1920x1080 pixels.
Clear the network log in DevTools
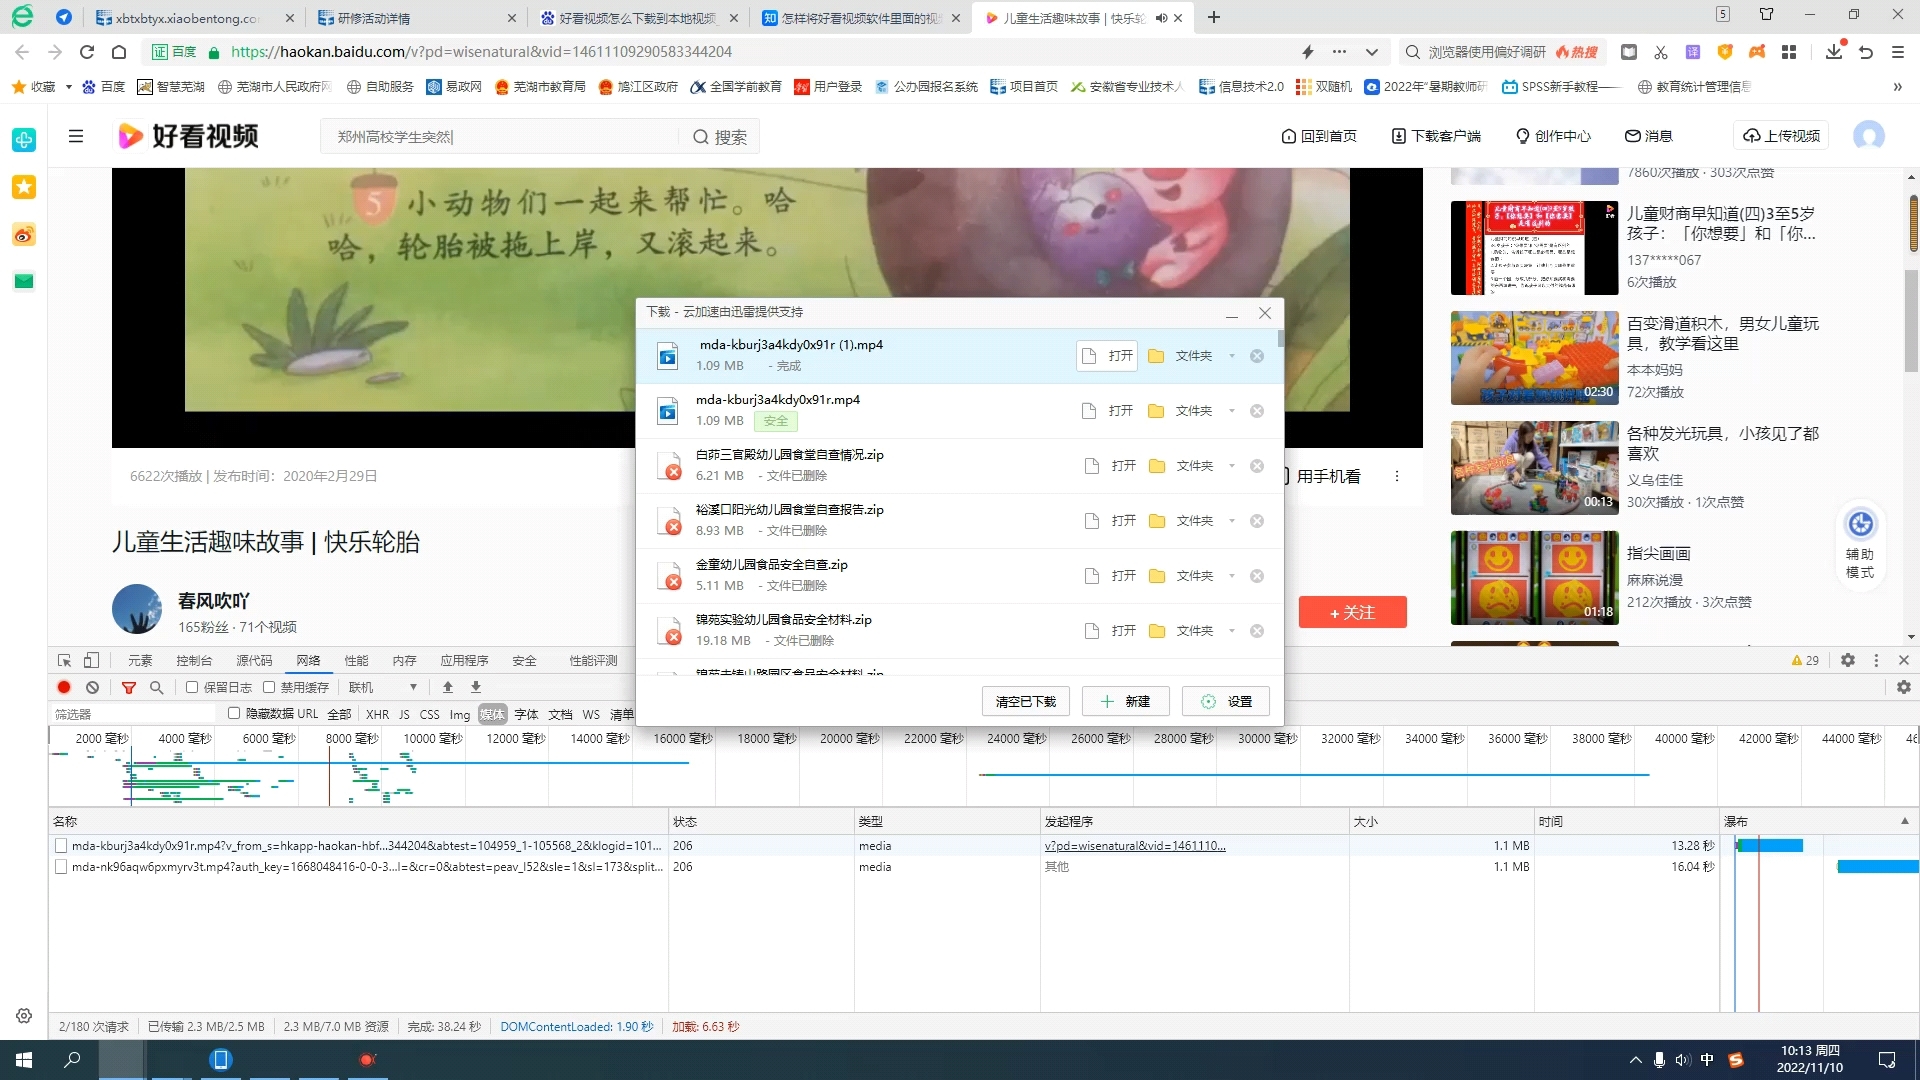coord(92,687)
